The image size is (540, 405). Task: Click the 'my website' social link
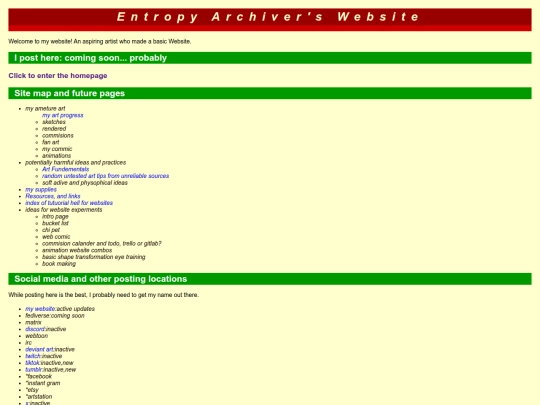click(40, 309)
